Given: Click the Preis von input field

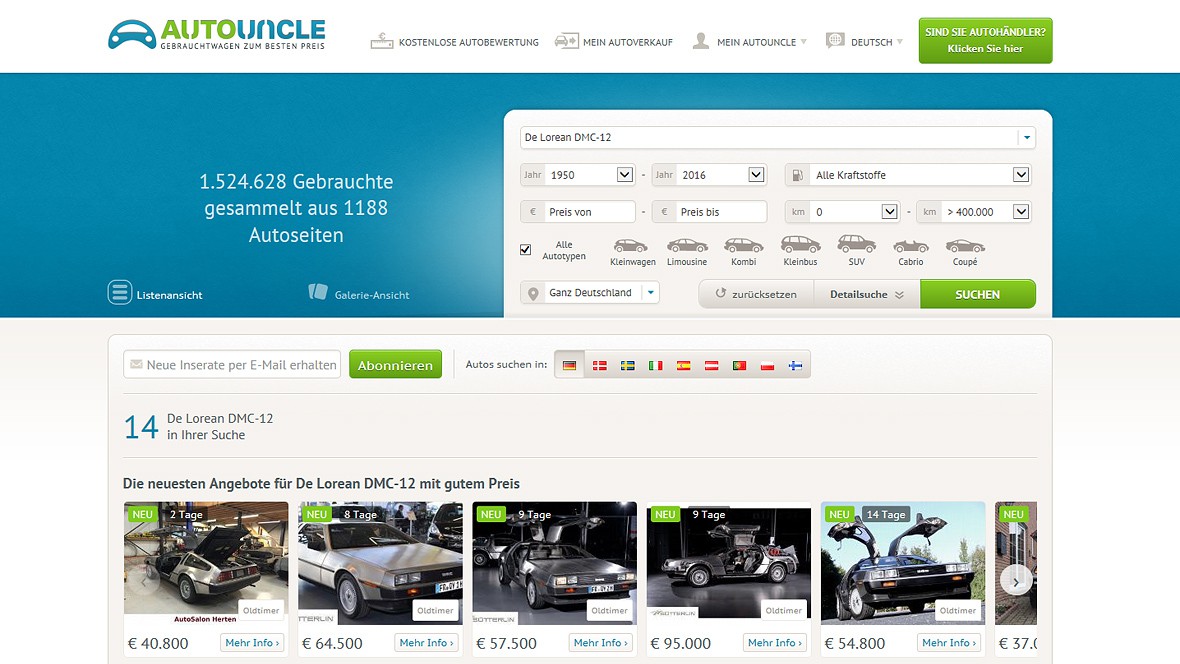Looking at the screenshot, I should [x=578, y=212].
